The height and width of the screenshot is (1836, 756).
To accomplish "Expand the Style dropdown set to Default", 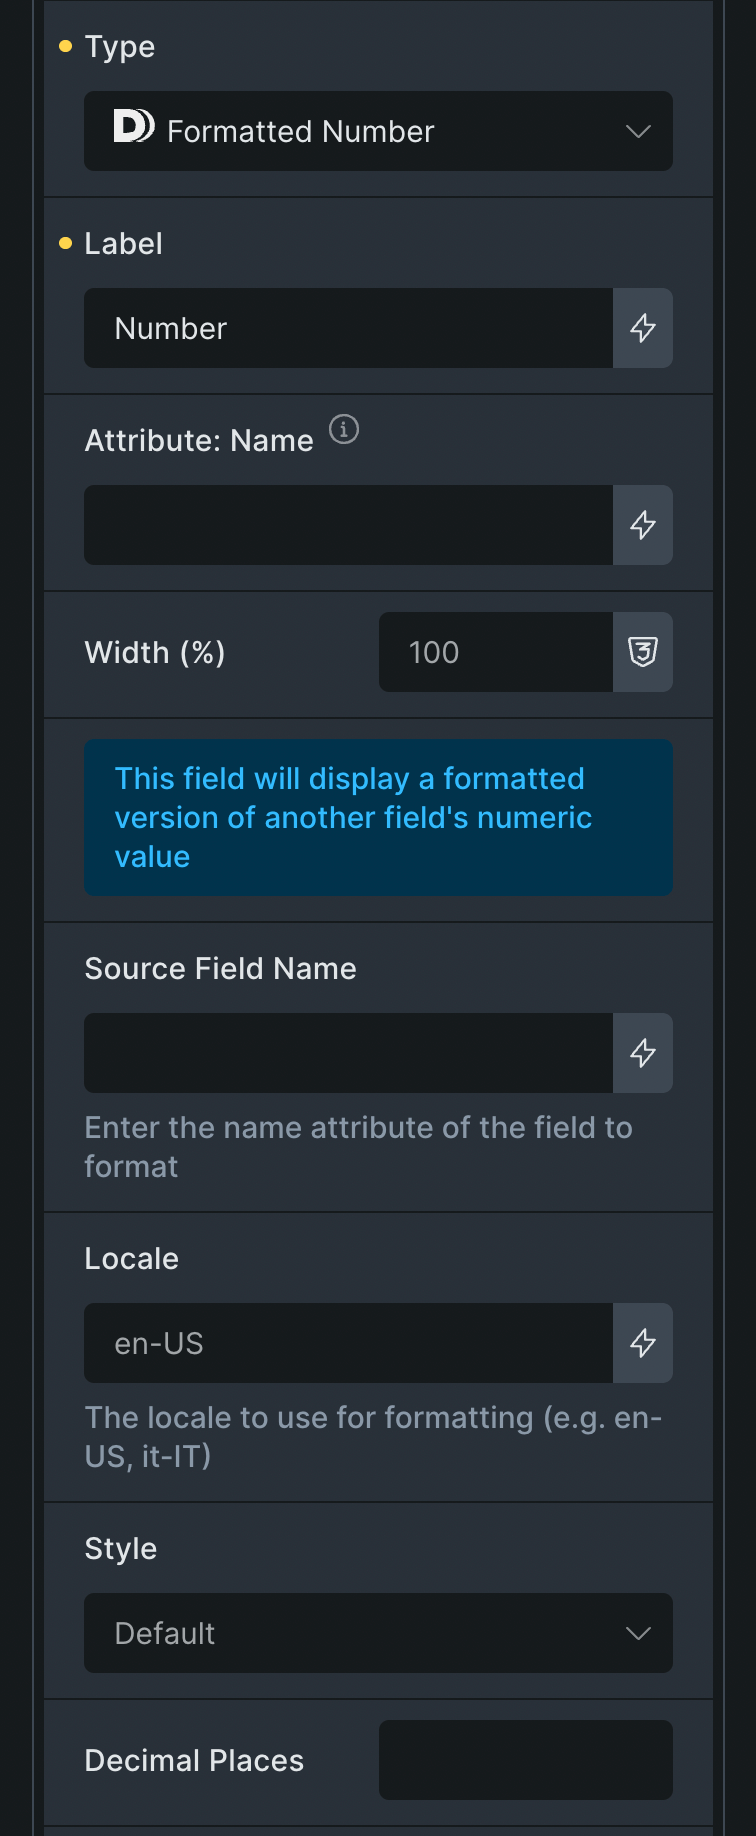I will click(x=378, y=1633).
